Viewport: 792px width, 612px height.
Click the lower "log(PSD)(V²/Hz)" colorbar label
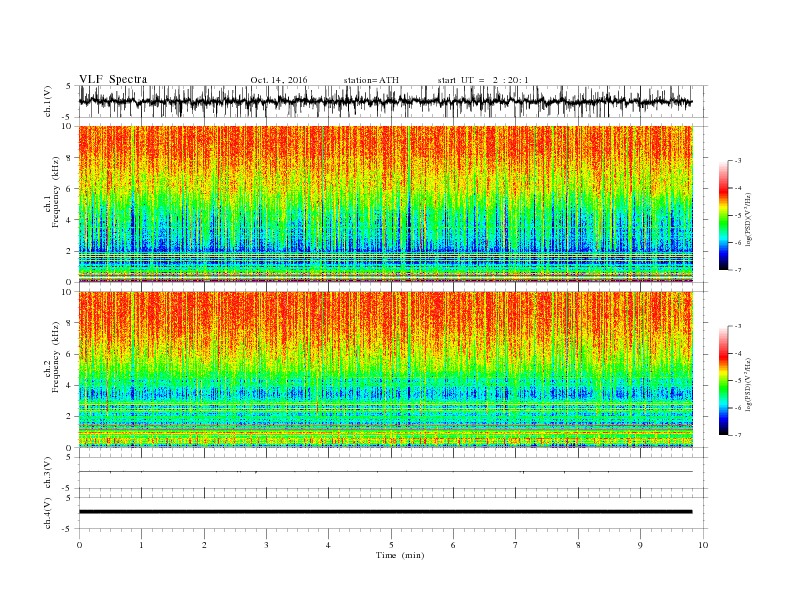(749, 384)
